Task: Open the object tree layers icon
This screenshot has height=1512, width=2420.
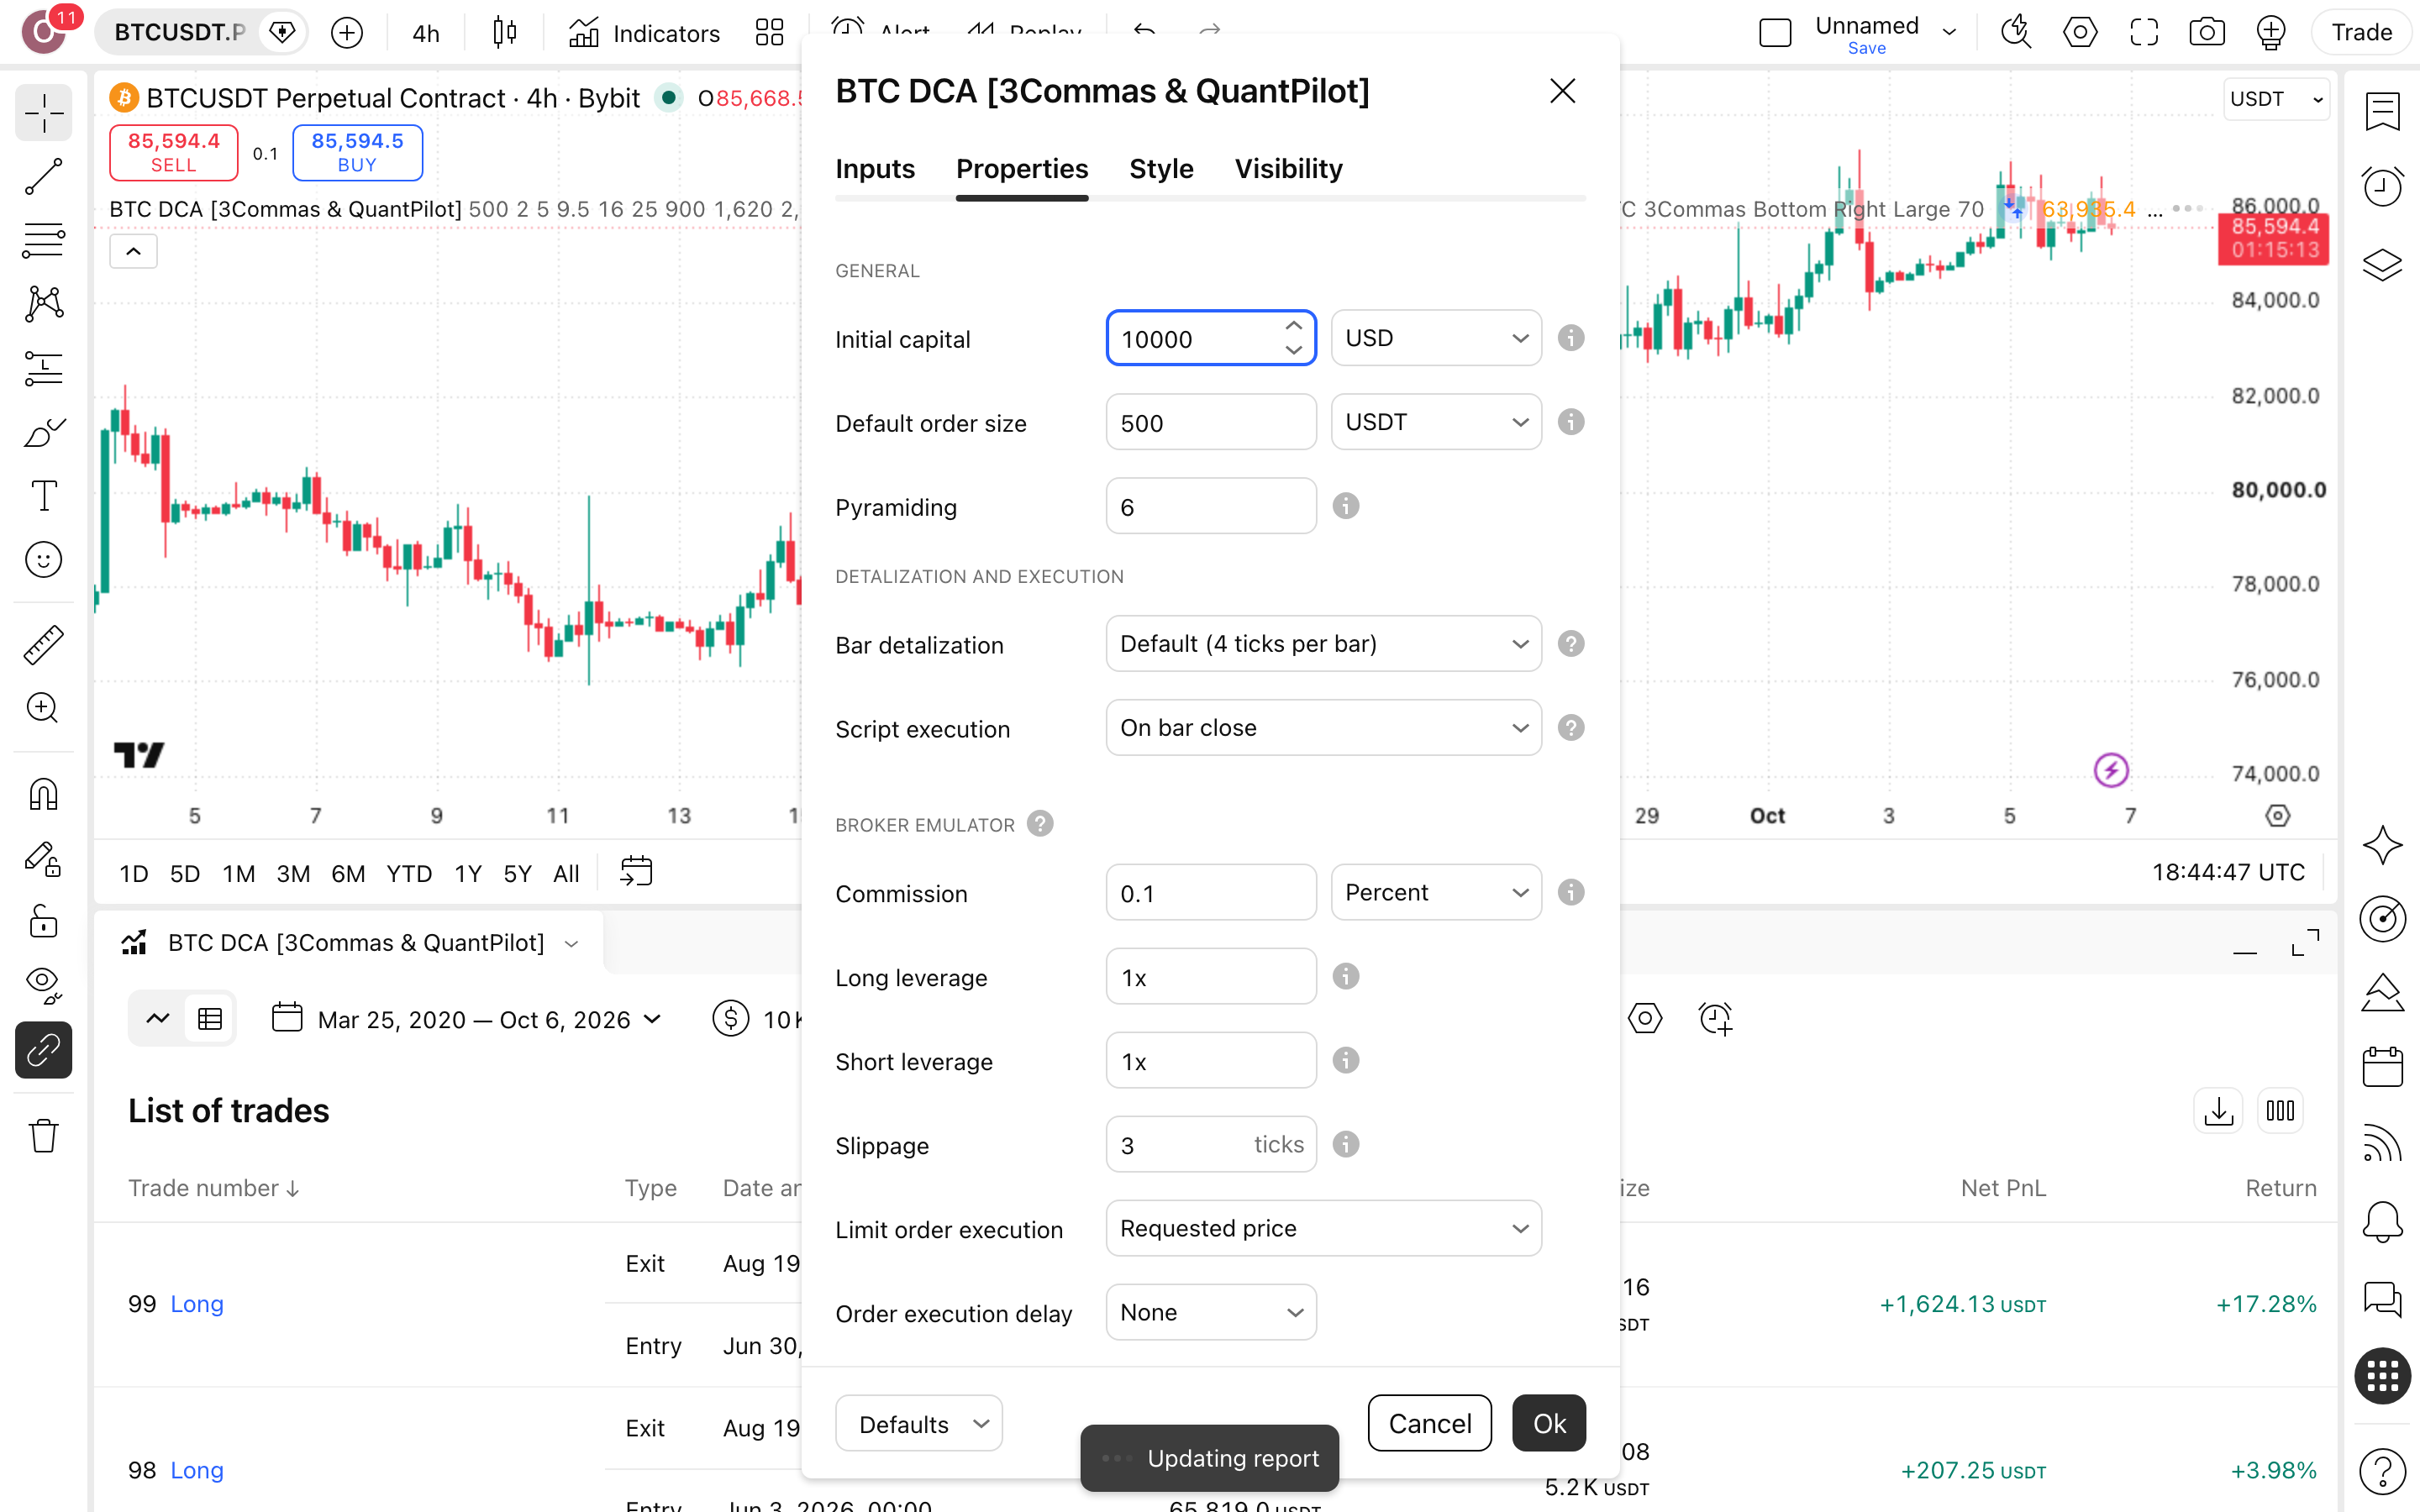Action: coord(2382,264)
